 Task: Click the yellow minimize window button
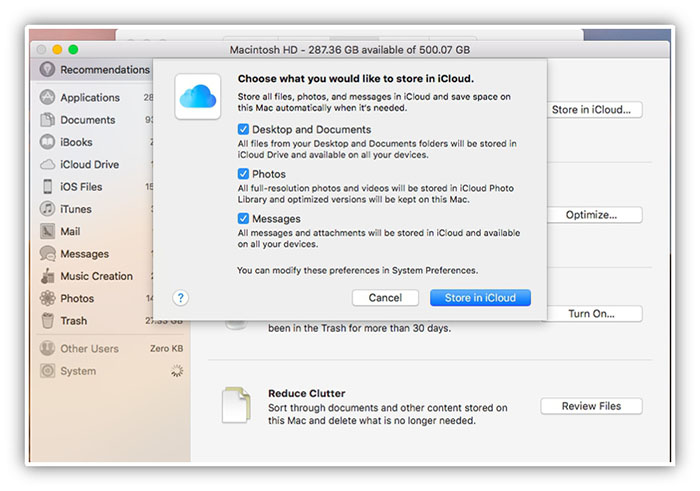[x=57, y=50]
